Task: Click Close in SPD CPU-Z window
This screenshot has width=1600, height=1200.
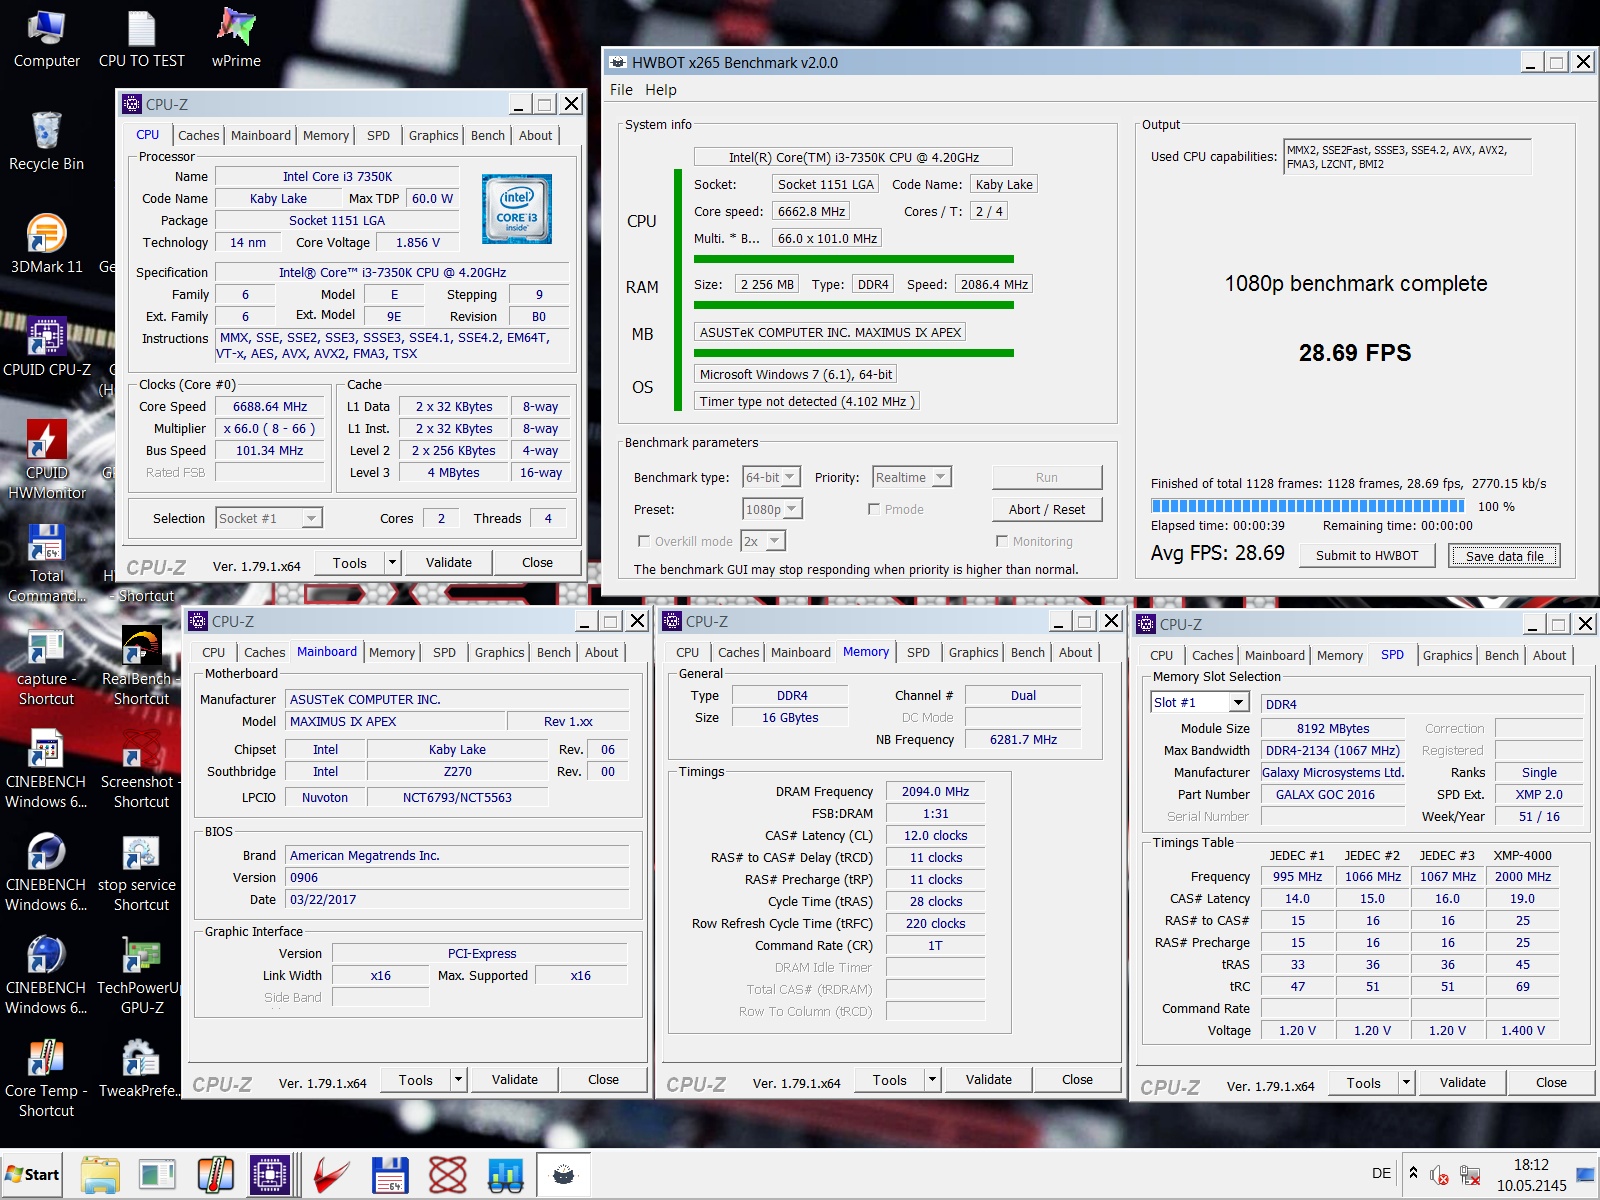Action: [x=1551, y=1082]
